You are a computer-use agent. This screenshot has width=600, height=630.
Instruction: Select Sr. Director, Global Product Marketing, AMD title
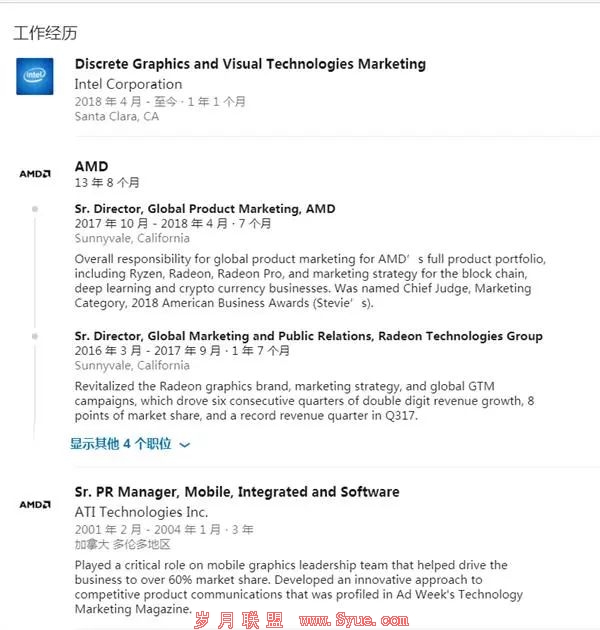(205, 209)
